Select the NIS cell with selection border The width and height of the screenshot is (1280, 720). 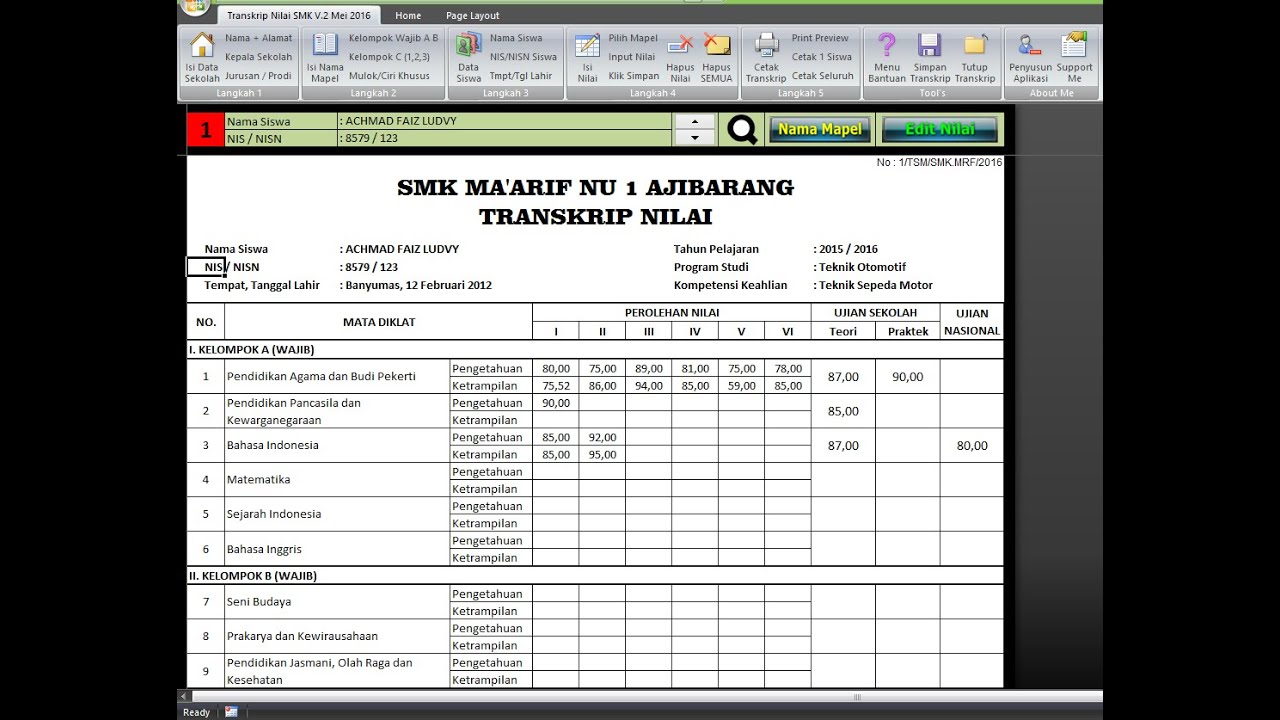(x=206, y=267)
